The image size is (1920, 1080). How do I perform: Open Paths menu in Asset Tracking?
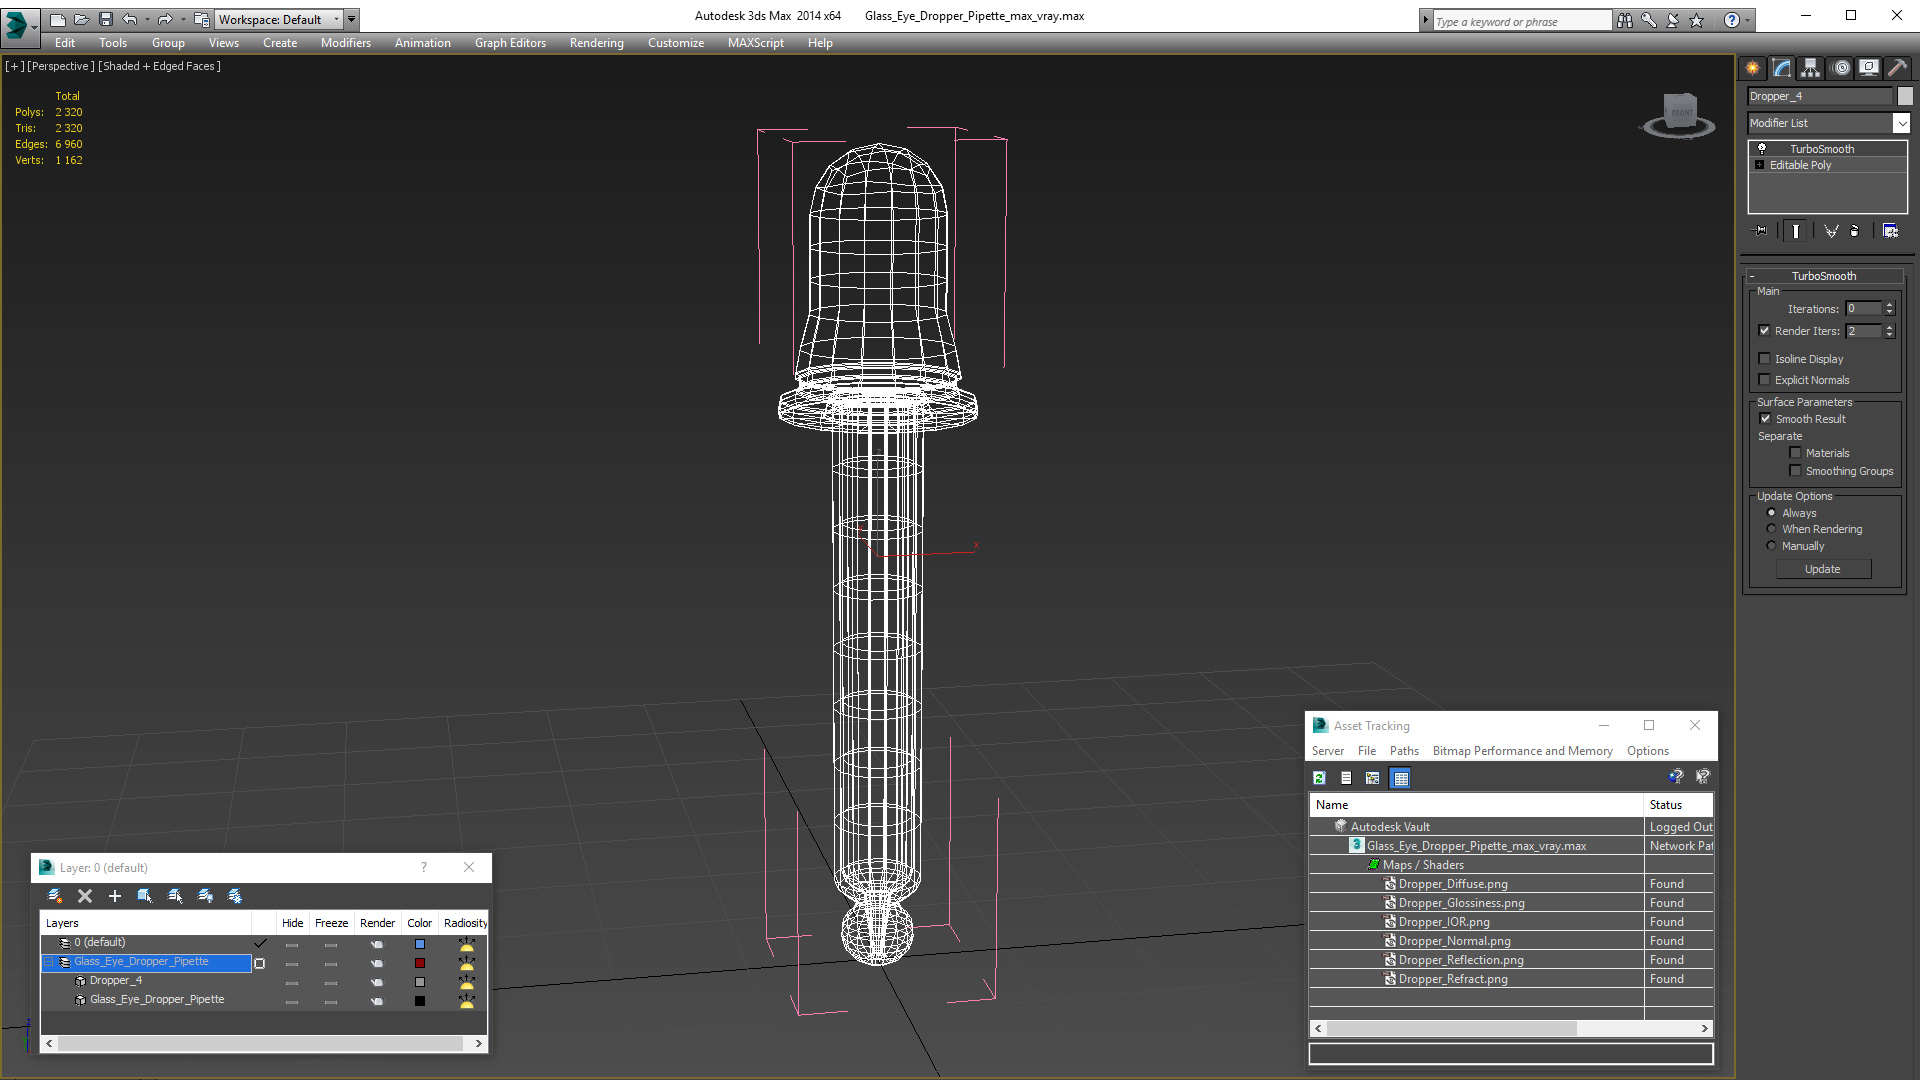click(x=1404, y=751)
